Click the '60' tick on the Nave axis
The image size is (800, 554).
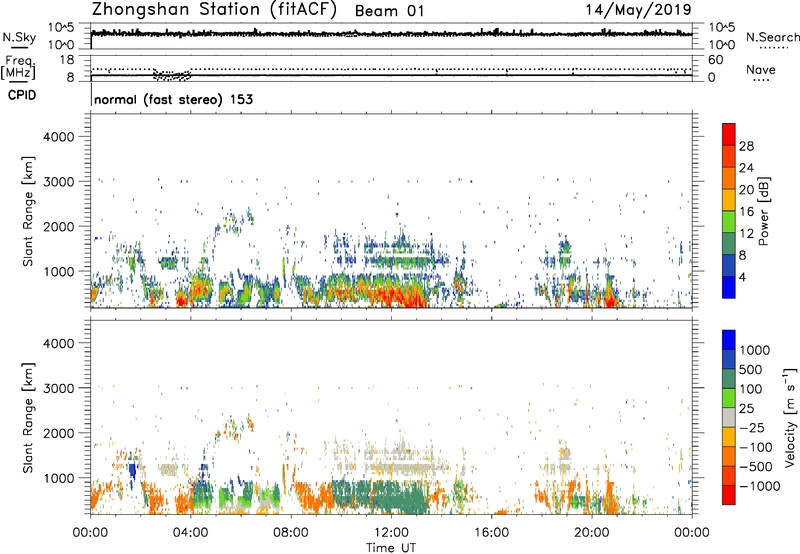715,60
